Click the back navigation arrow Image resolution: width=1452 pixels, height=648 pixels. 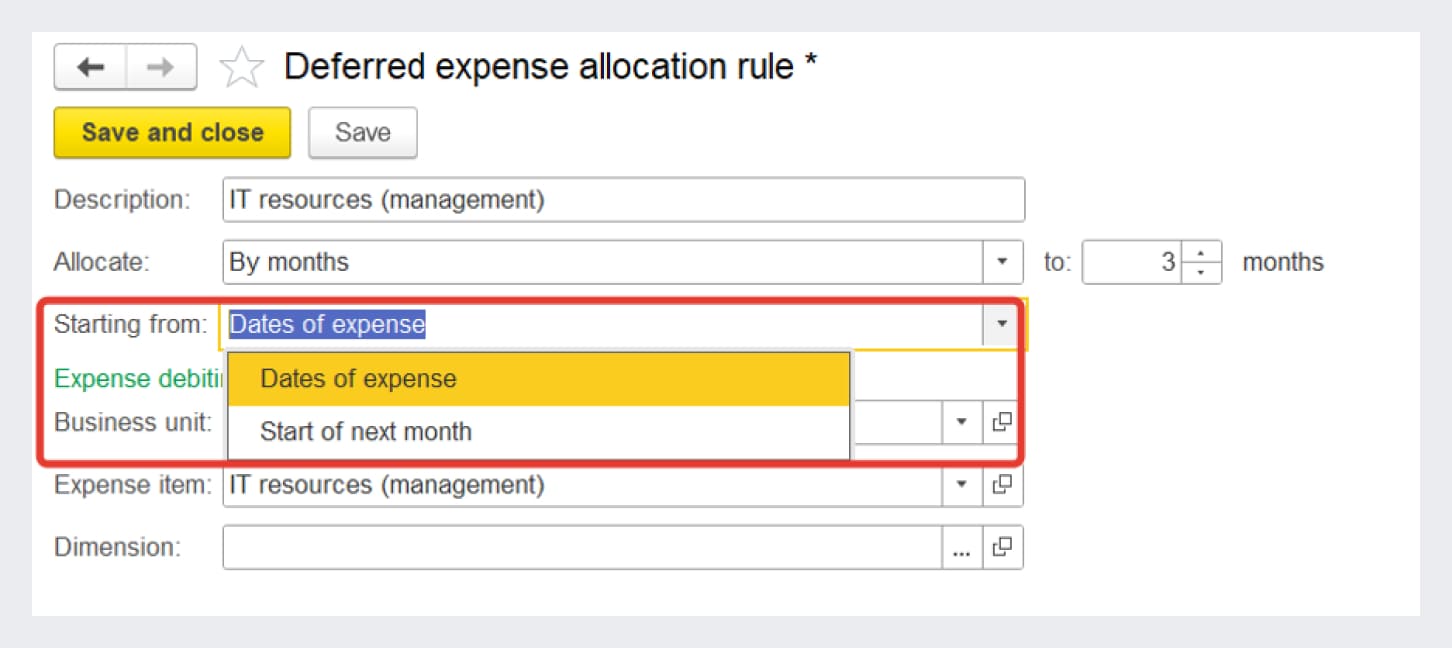click(91, 68)
